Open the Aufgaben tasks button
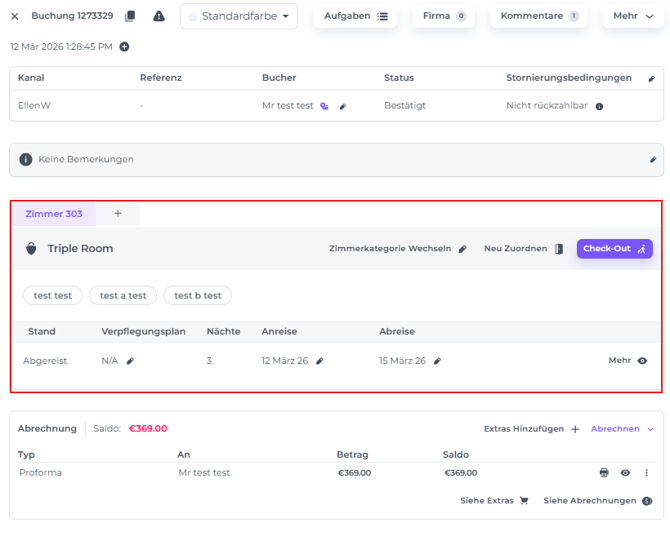The image size is (670, 536). pyautogui.click(x=355, y=16)
